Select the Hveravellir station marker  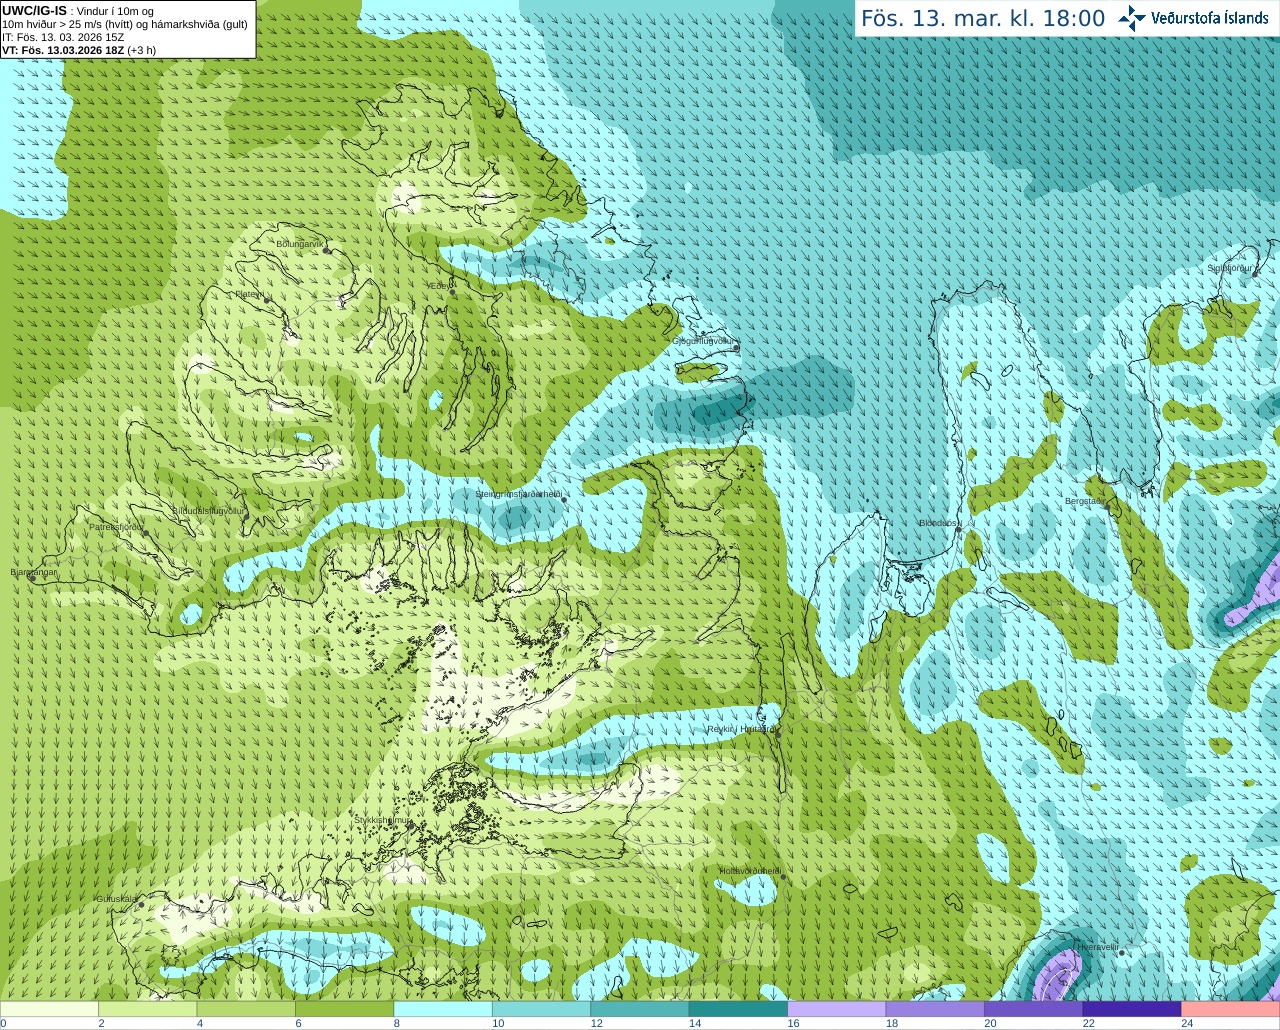1122,953
